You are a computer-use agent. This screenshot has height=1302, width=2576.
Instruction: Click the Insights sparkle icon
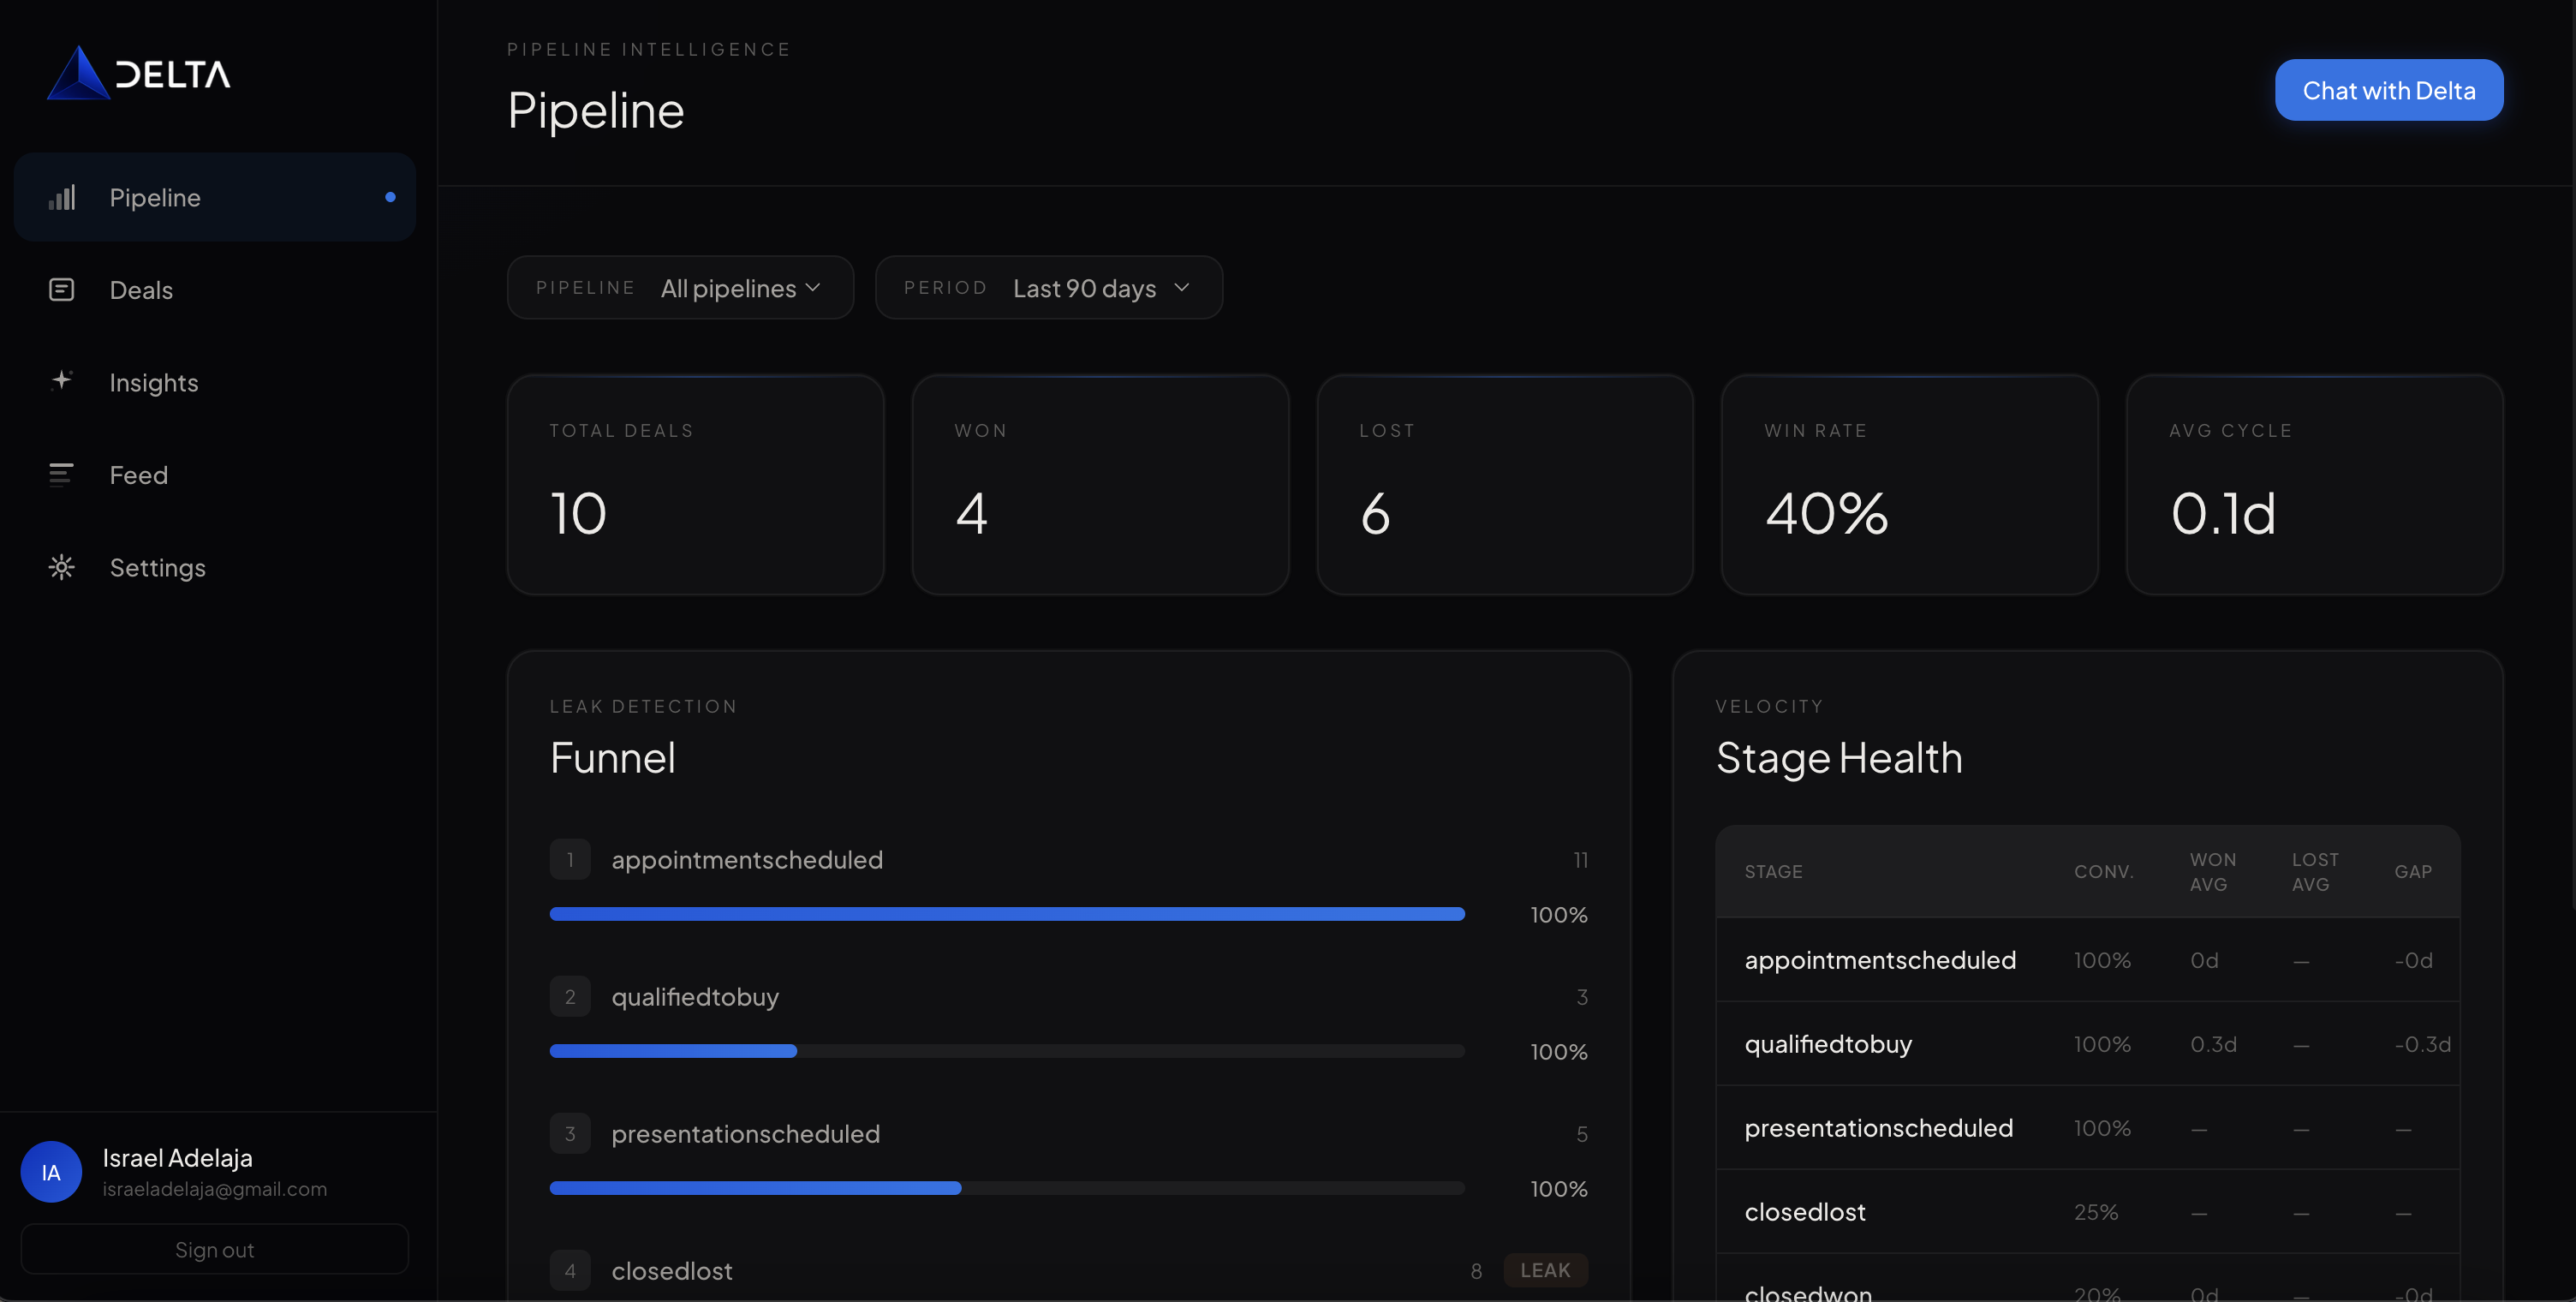(x=62, y=381)
